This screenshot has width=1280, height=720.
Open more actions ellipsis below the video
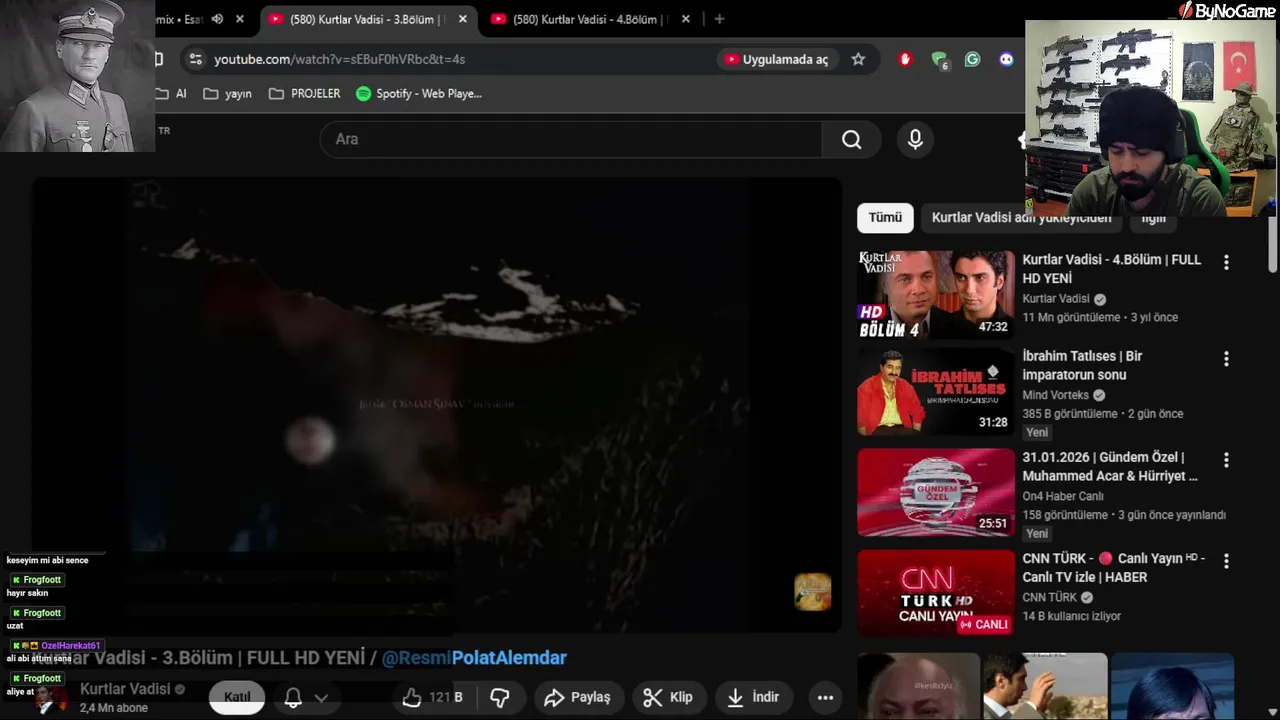(825, 697)
